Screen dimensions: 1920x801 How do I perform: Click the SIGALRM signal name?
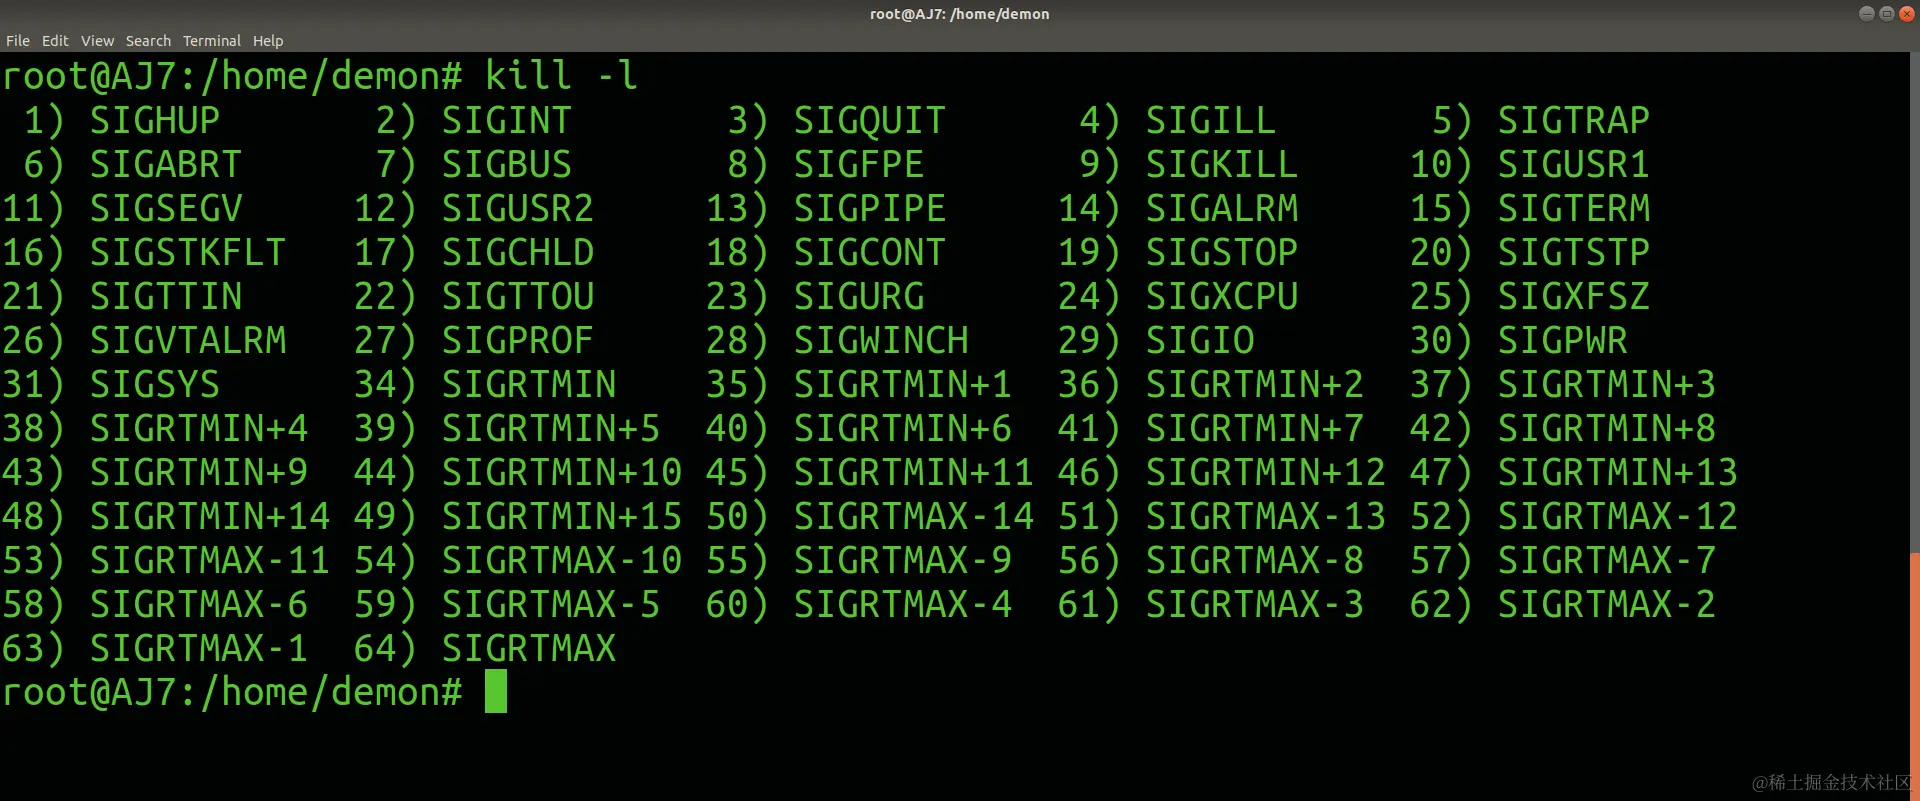1222,208
